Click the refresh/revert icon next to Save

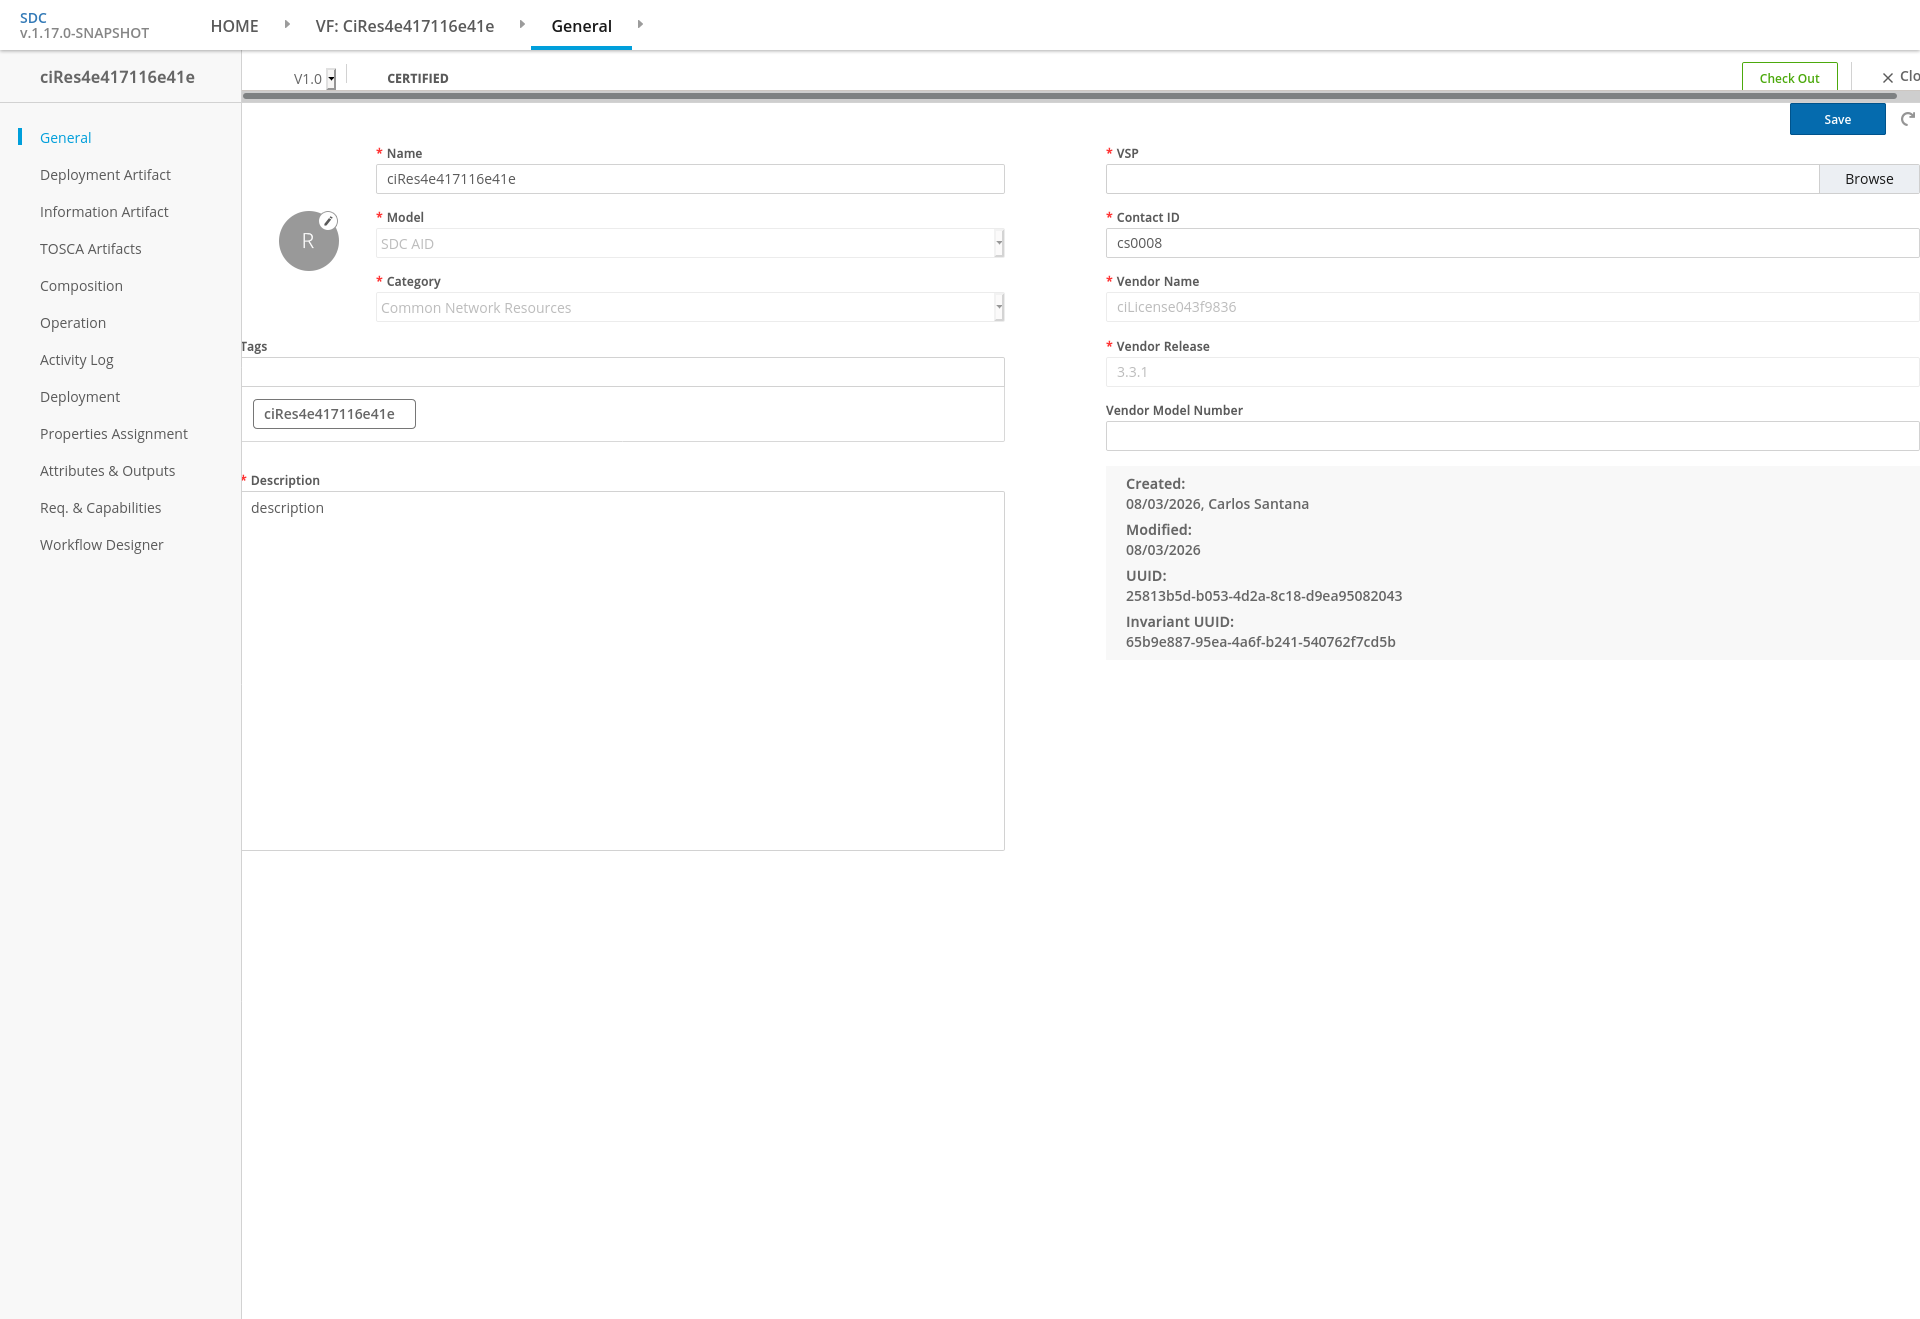click(1908, 119)
